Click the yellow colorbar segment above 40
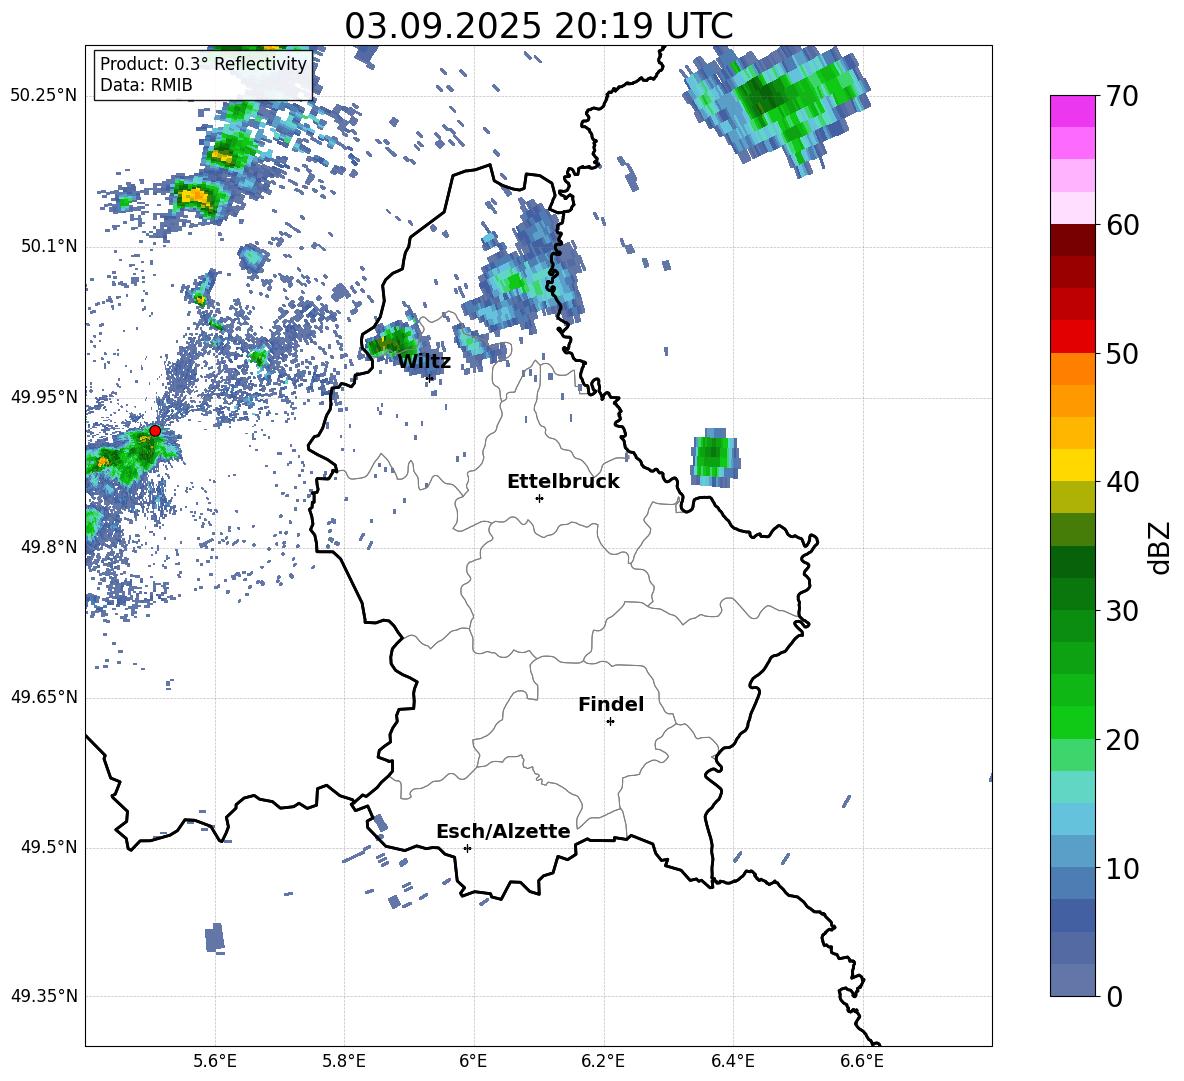Viewport: 1184px width, 1081px height. click(1072, 464)
